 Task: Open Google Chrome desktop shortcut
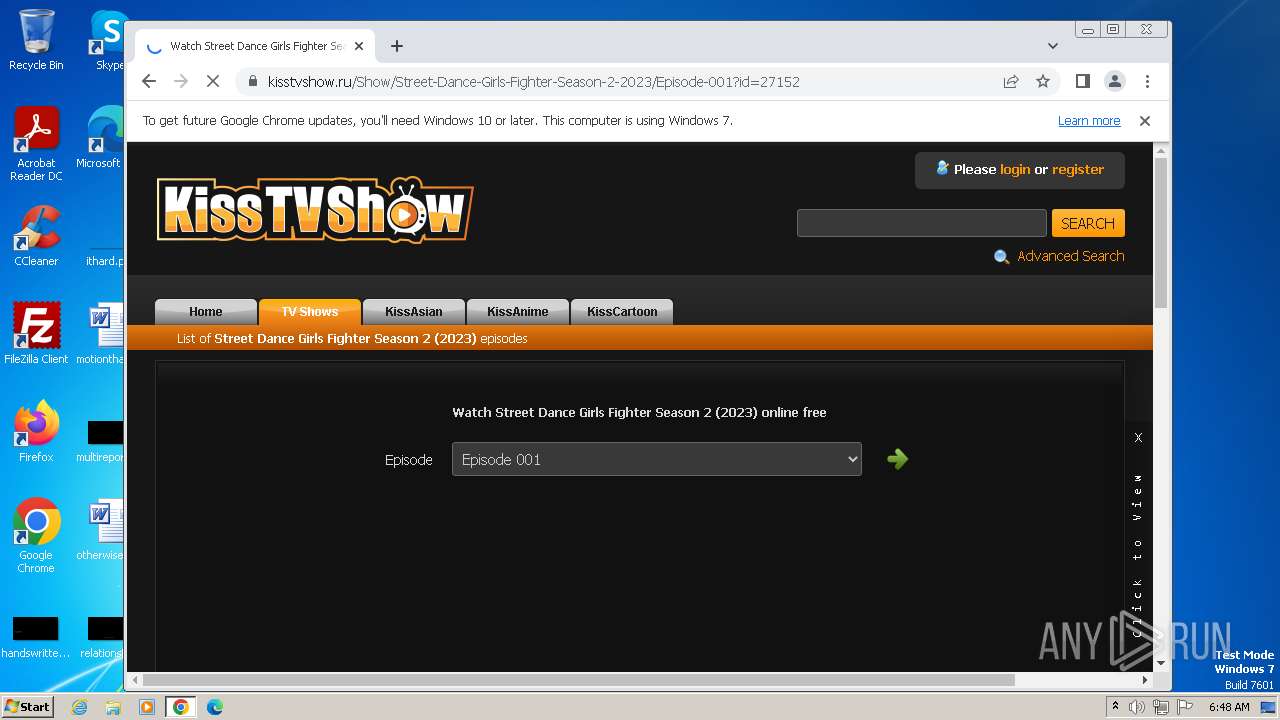[x=36, y=536]
